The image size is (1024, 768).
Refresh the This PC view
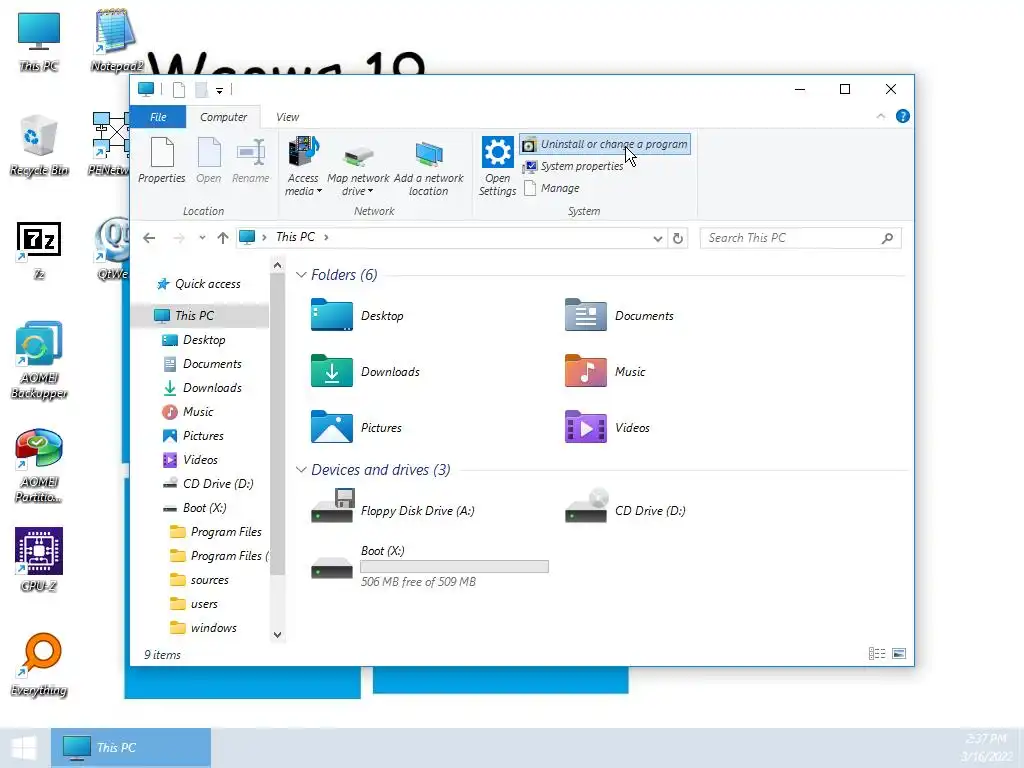point(678,238)
